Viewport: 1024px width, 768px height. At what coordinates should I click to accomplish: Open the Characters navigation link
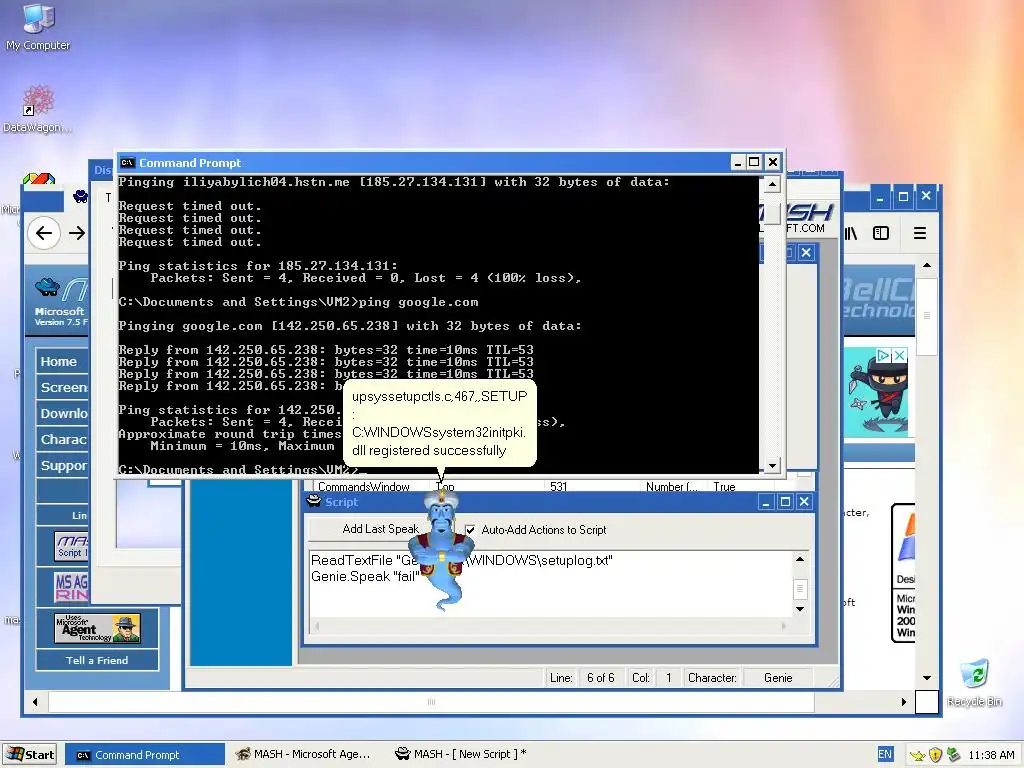coord(62,440)
